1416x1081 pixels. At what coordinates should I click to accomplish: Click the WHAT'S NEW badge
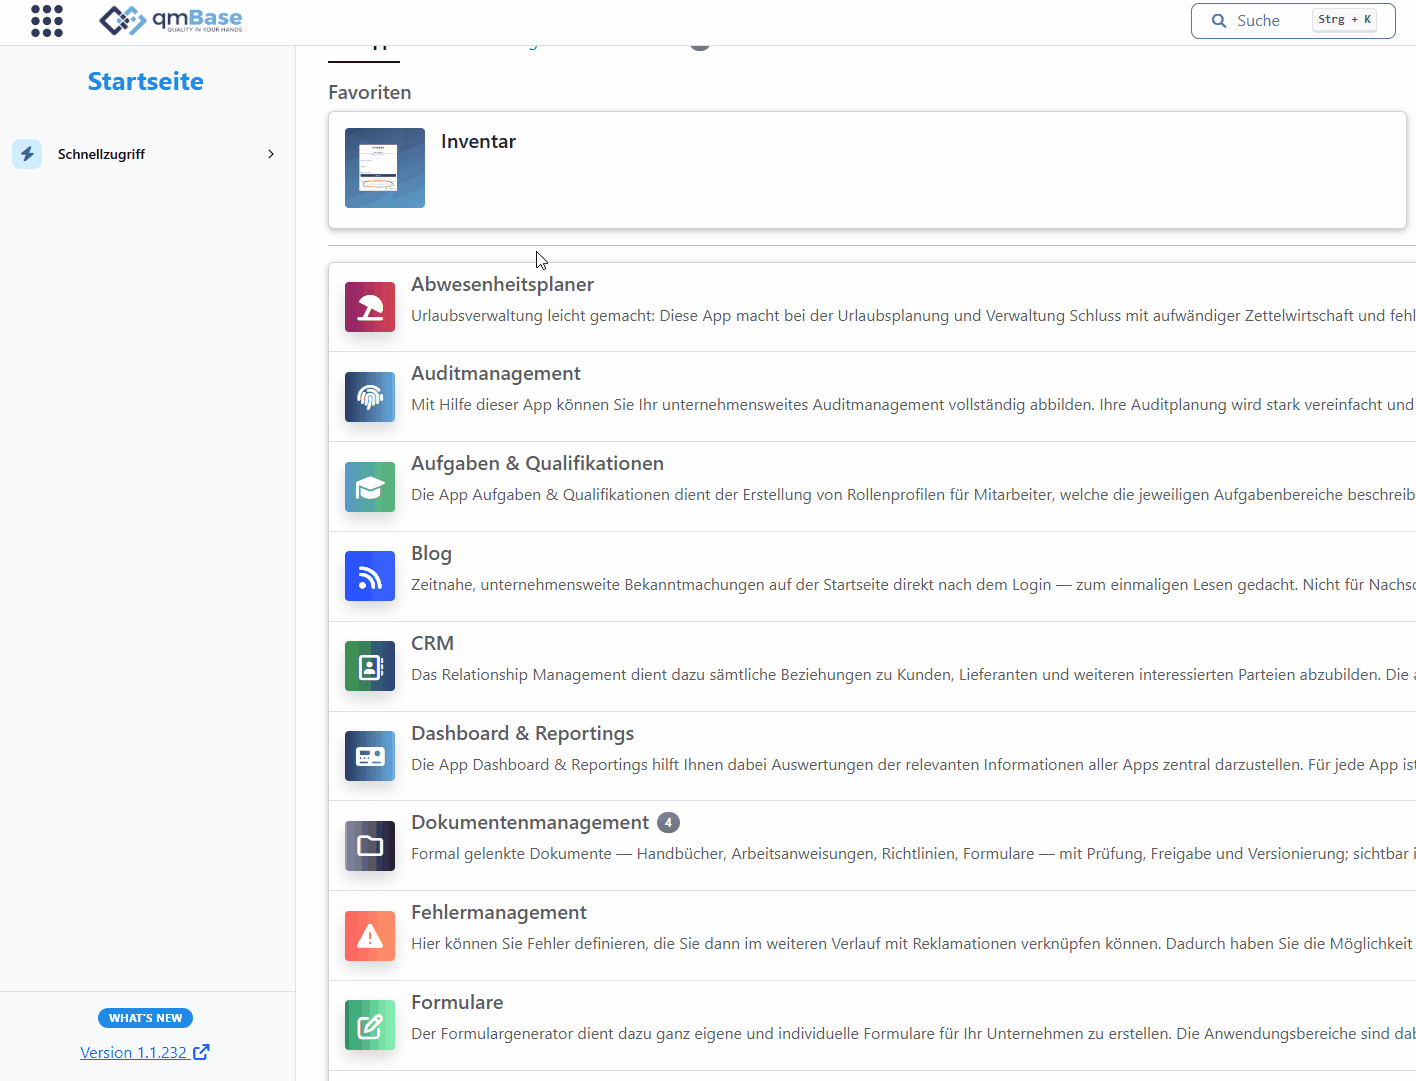tap(145, 1018)
